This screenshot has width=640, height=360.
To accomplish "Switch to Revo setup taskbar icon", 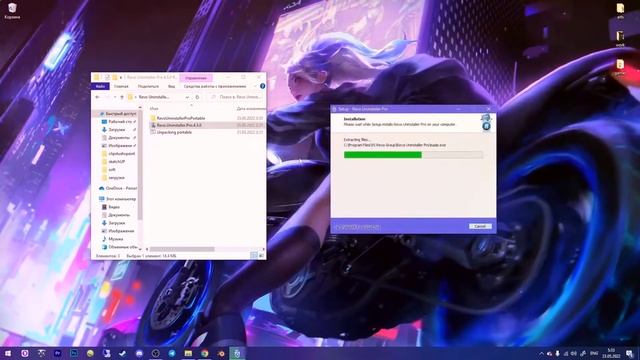I will point(237,353).
